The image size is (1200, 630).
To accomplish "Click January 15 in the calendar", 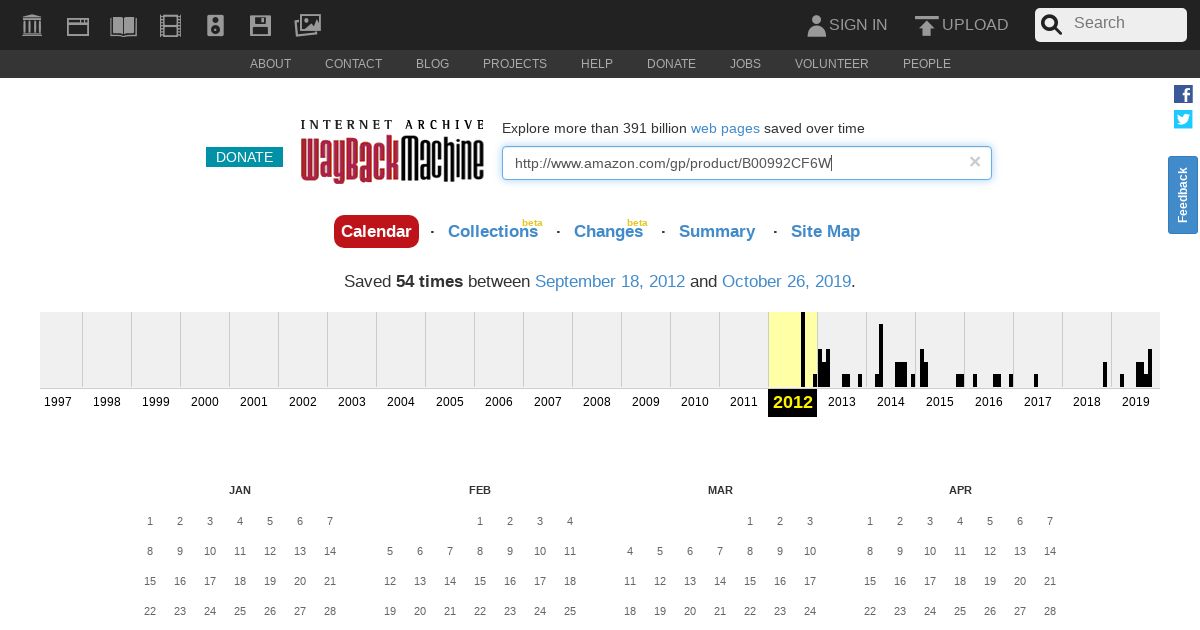I will (150, 581).
